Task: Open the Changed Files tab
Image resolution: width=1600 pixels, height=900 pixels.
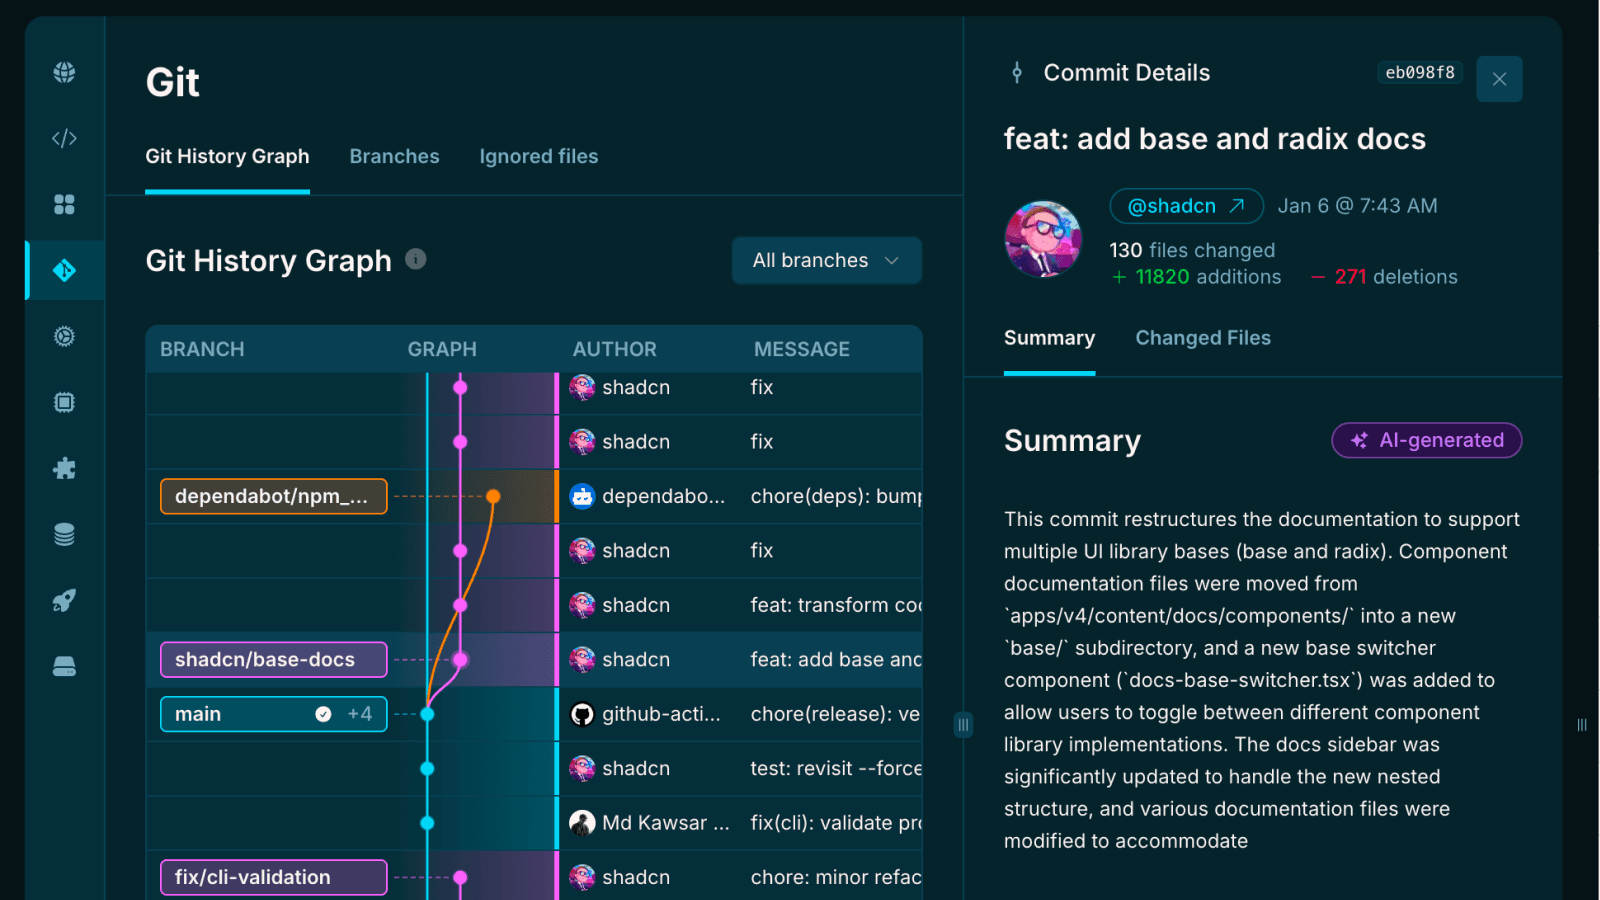Action: click(1203, 338)
